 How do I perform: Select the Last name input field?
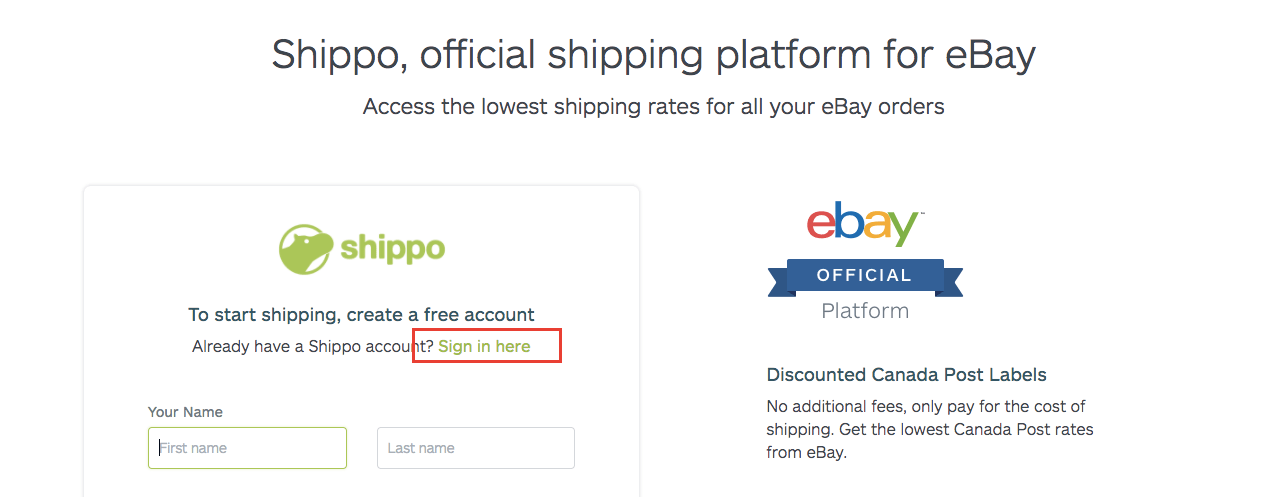(x=475, y=448)
